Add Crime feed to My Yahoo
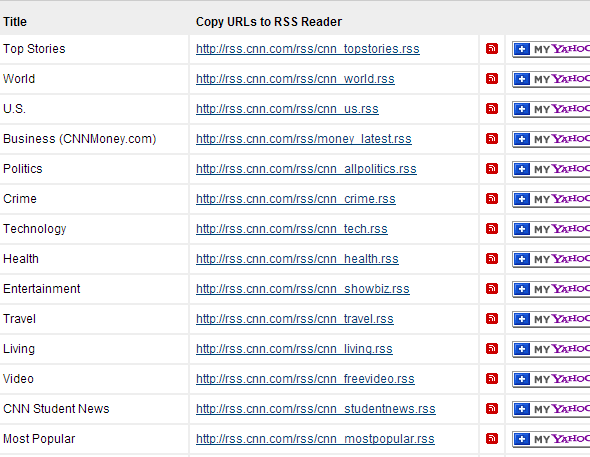This screenshot has width=590, height=457. 551,199
